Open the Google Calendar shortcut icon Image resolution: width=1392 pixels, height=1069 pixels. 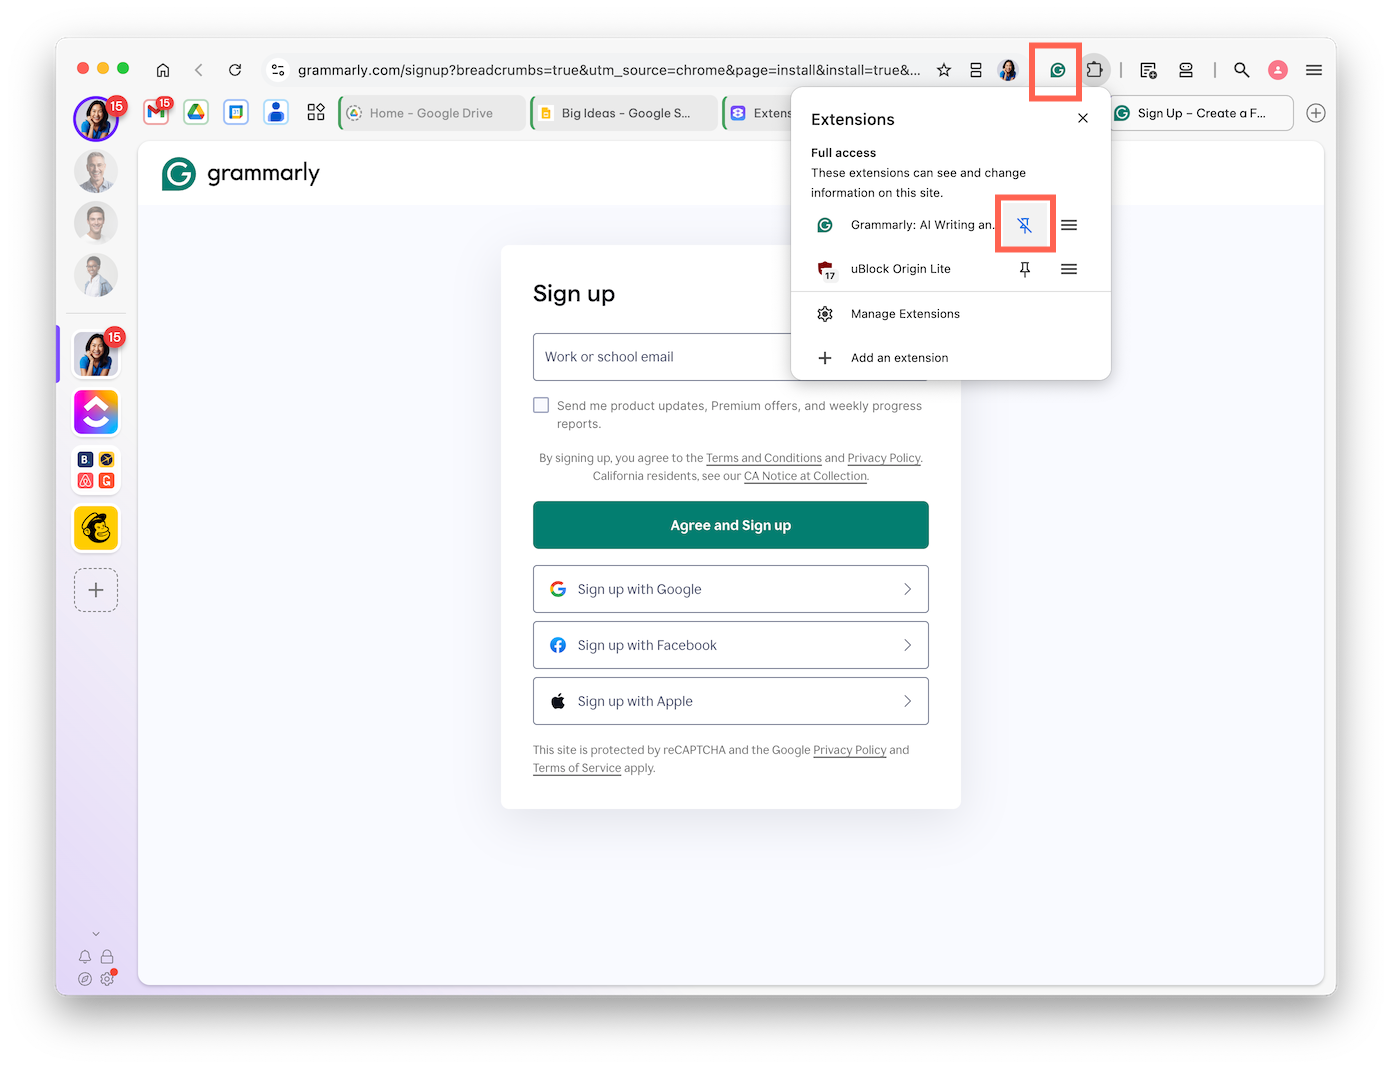[x=236, y=112]
